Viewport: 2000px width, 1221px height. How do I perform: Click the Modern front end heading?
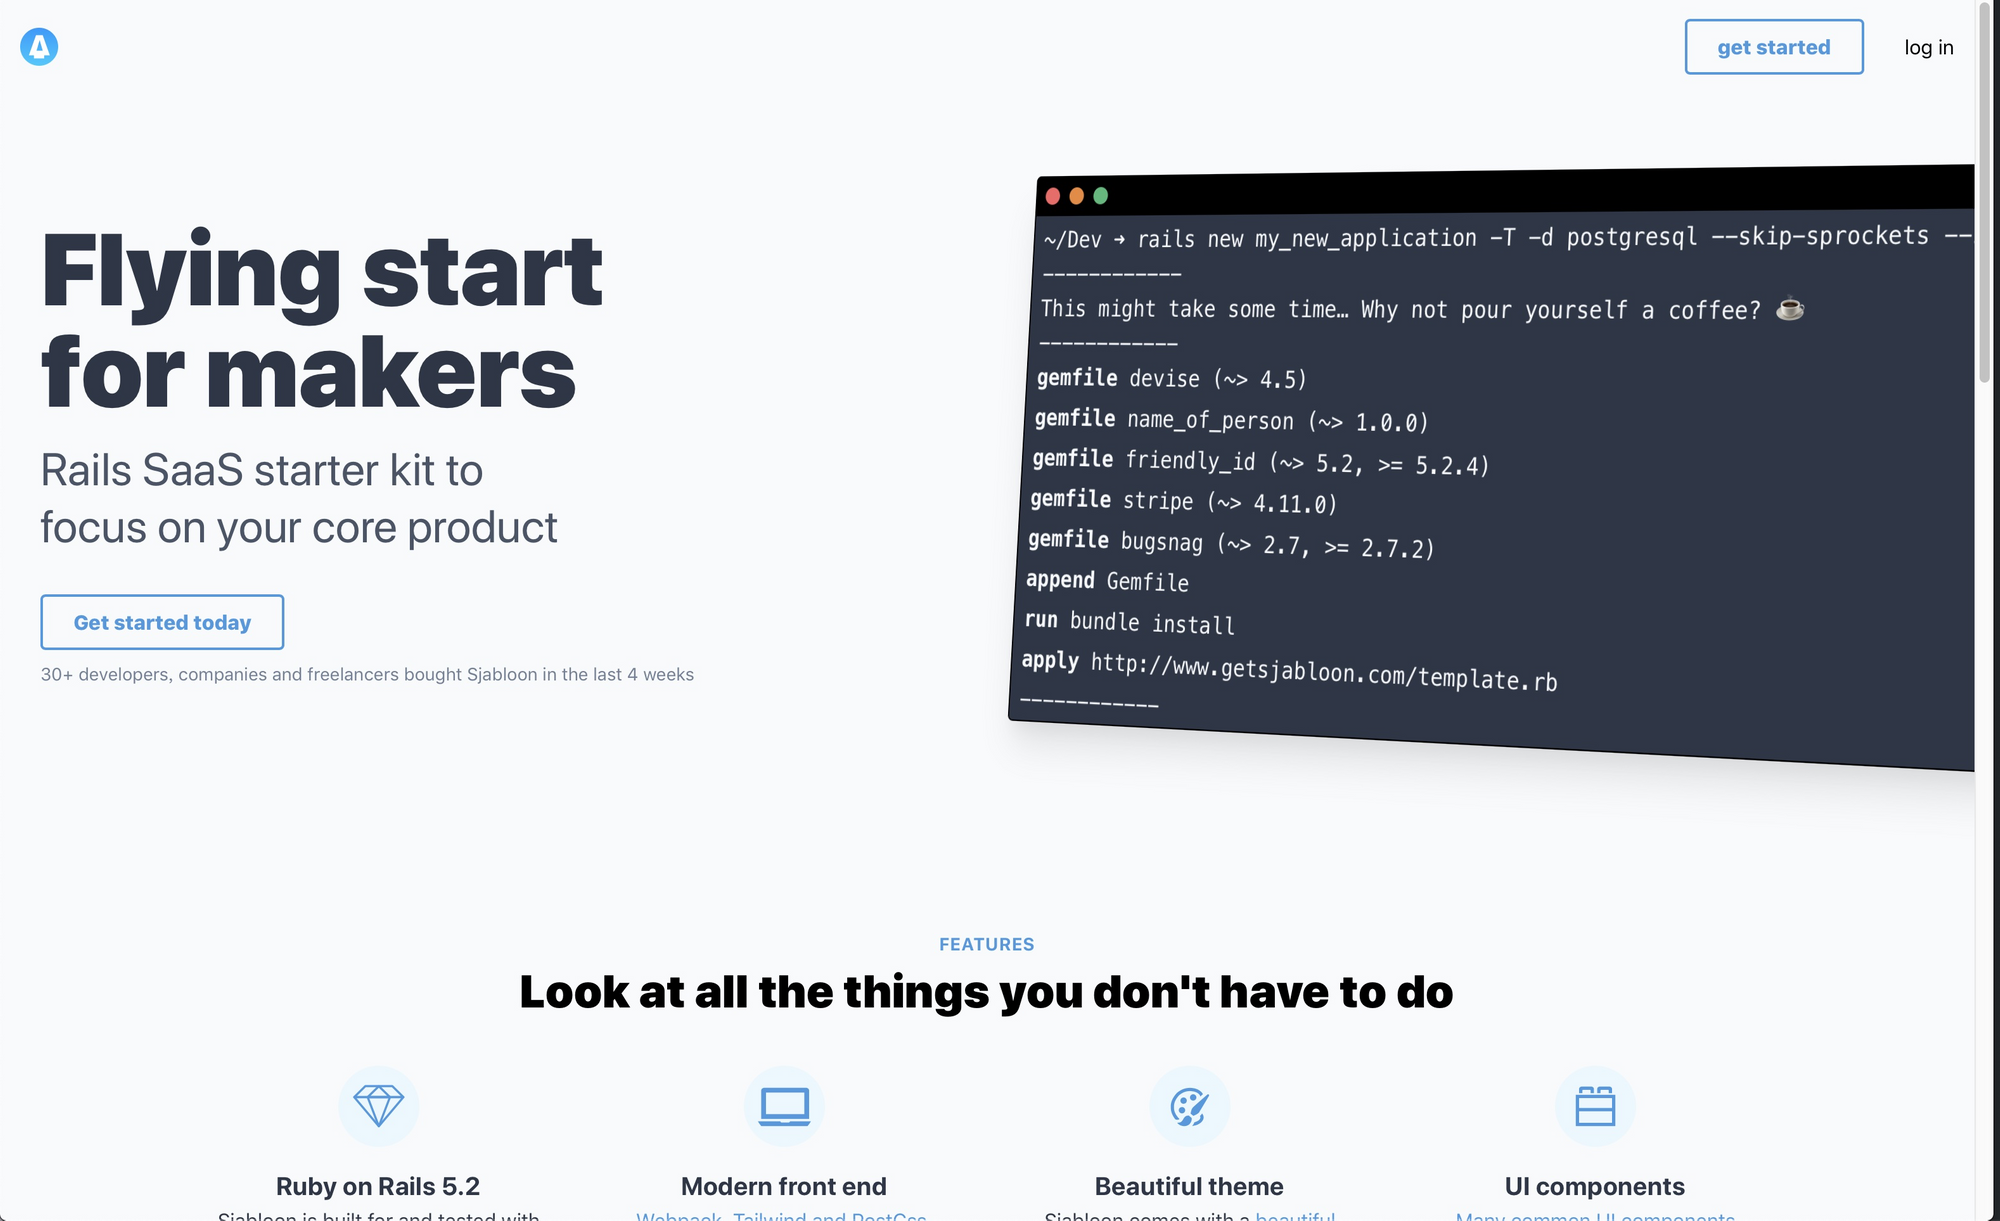[x=783, y=1186]
